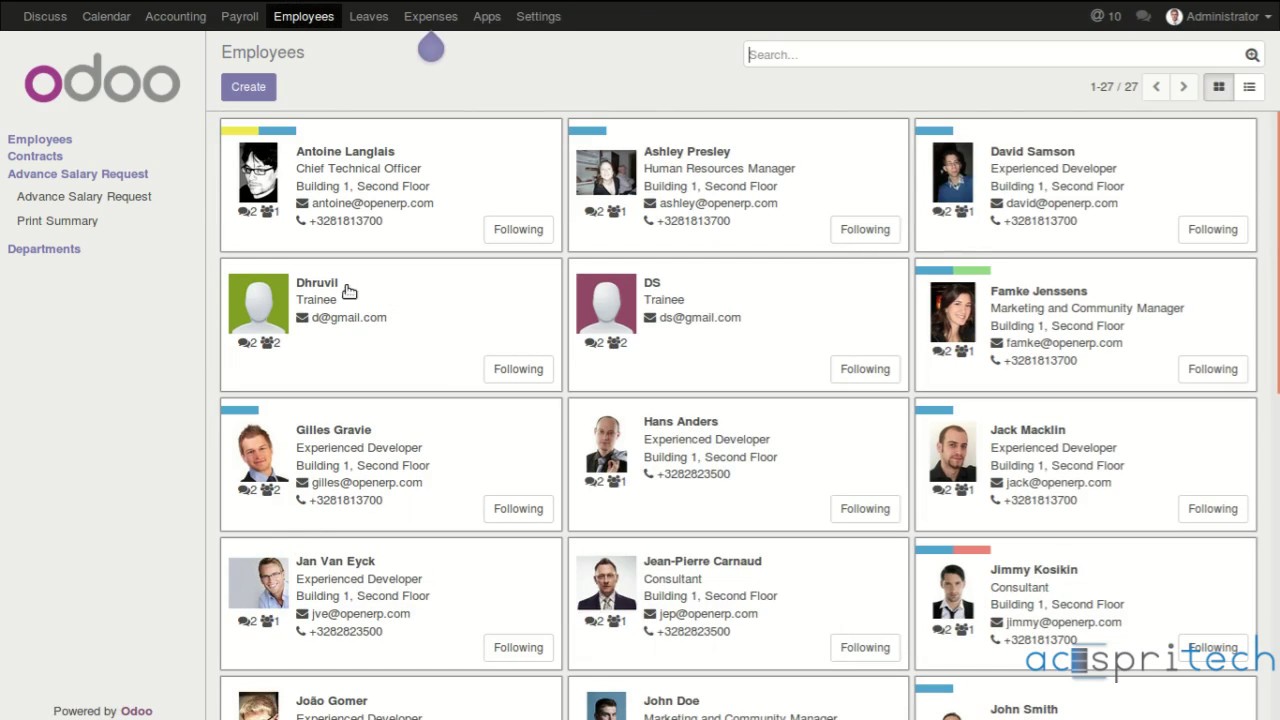Click followers icon on Gilles Gravie card
The width and height of the screenshot is (1280, 720).
pyautogui.click(x=270, y=490)
